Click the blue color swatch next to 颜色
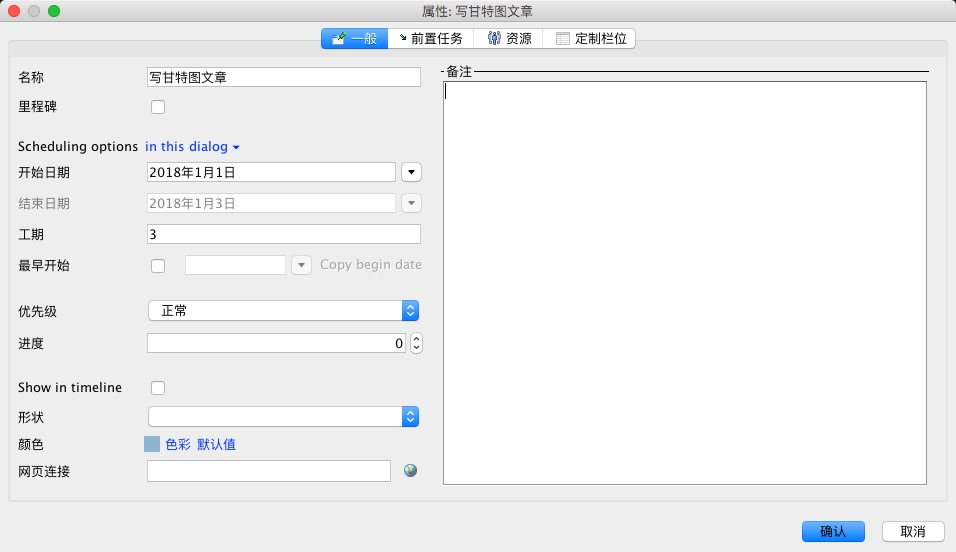The height and width of the screenshot is (552, 956). pyautogui.click(x=152, y=444)
